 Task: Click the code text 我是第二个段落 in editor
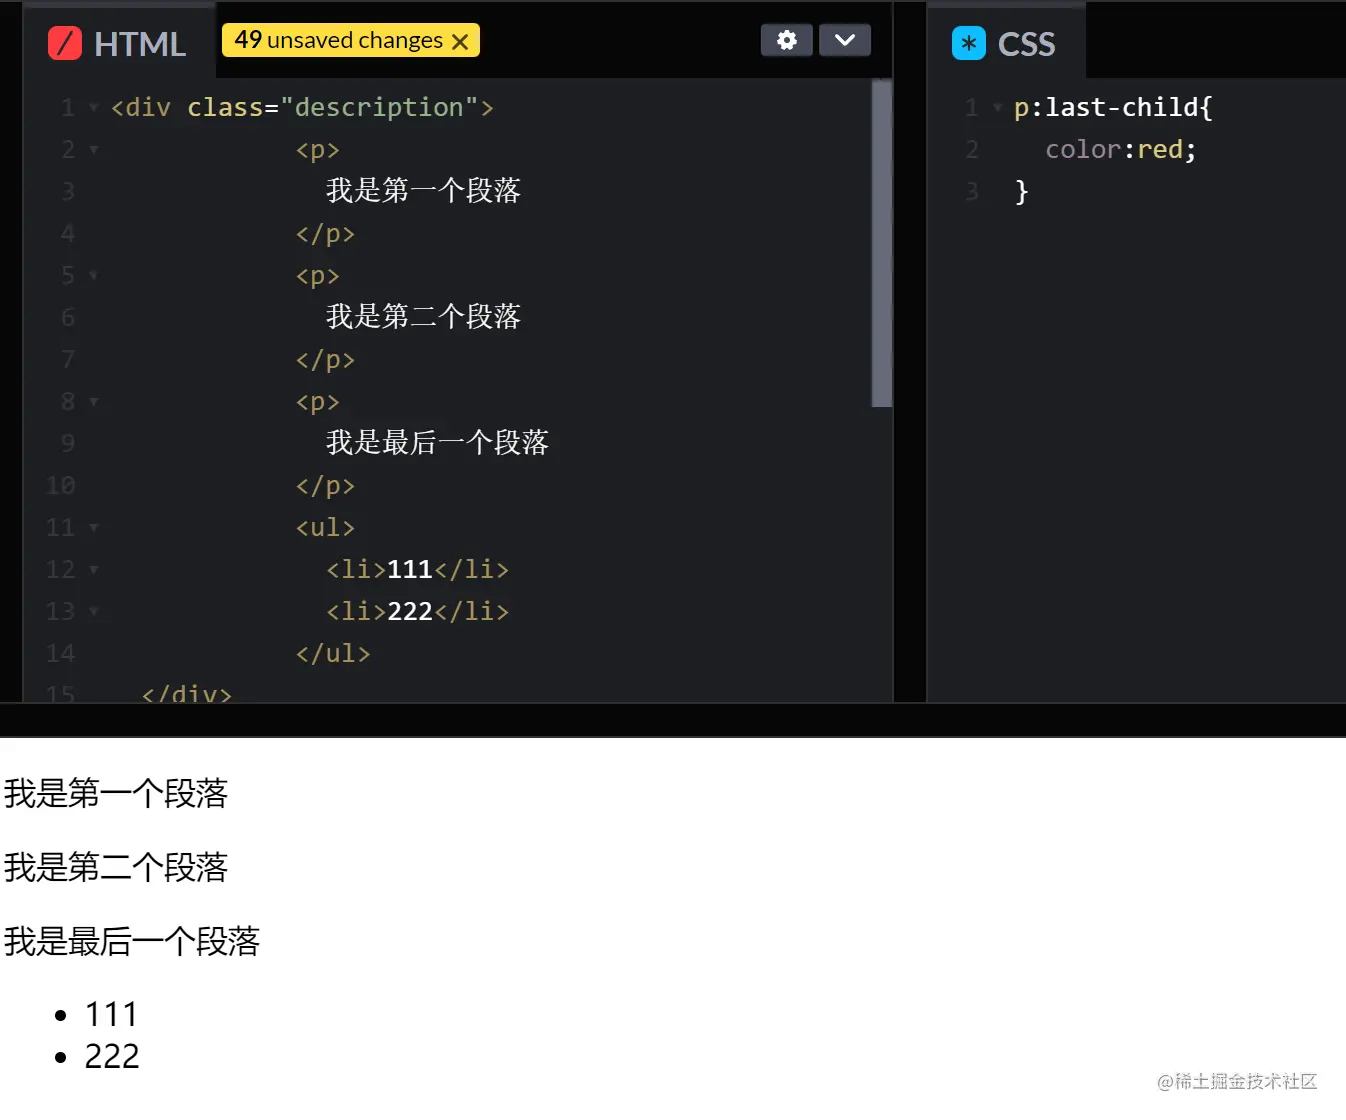pyautogui.click(x=423, y=316)
